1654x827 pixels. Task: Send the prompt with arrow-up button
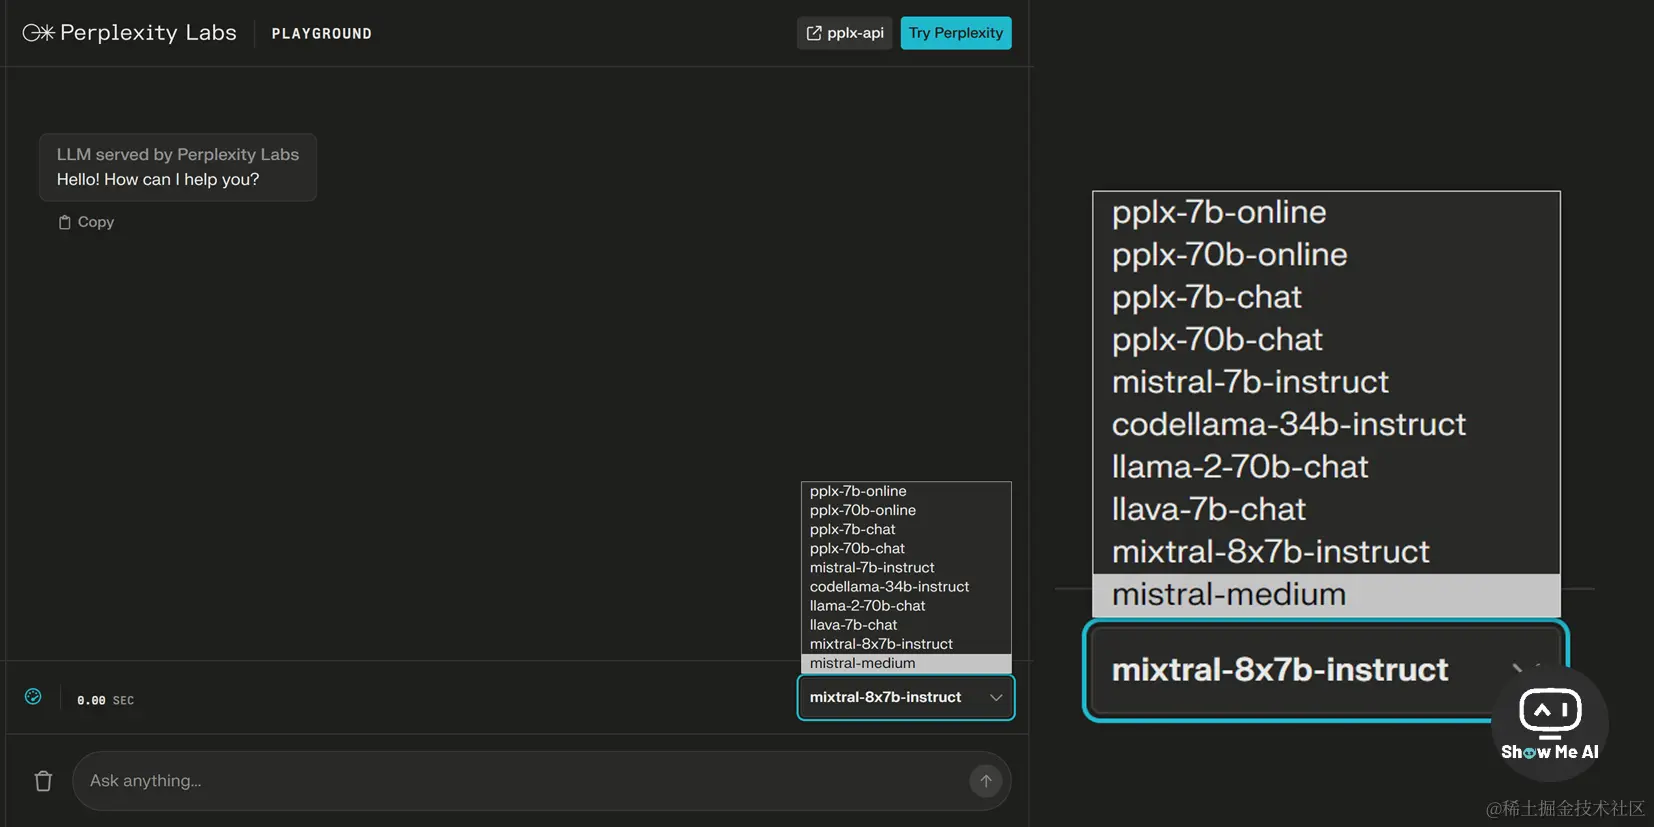[x=986, y=781]
